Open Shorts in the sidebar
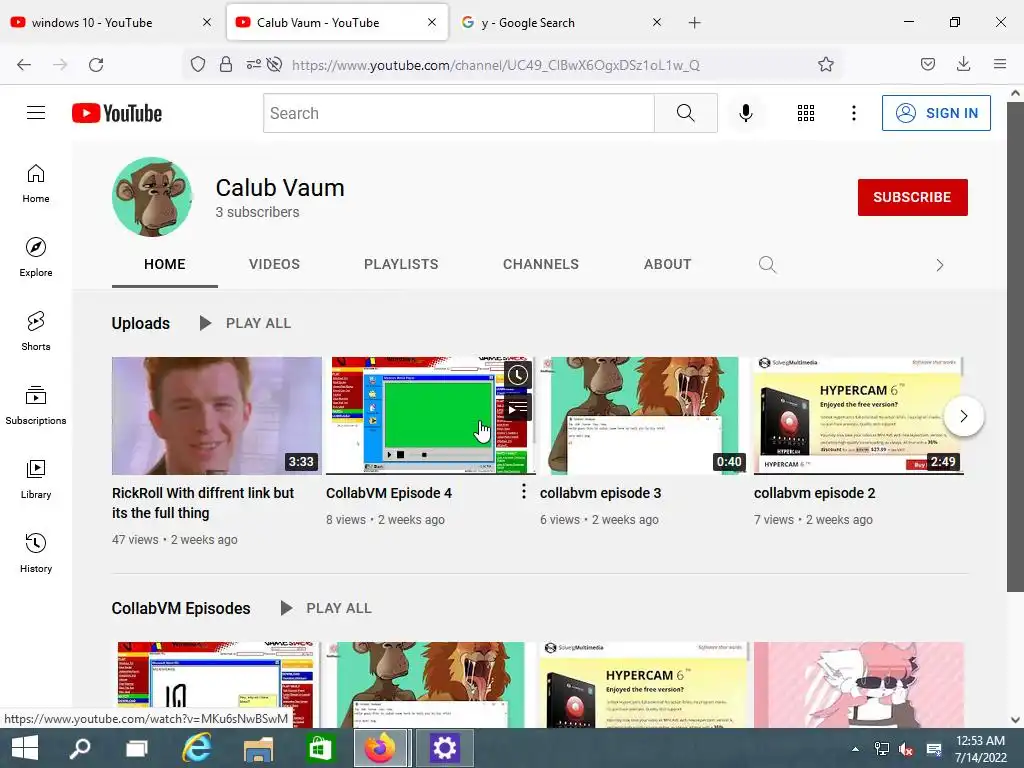The width and height of the screenshot is (1024, 768). [36, 331]
